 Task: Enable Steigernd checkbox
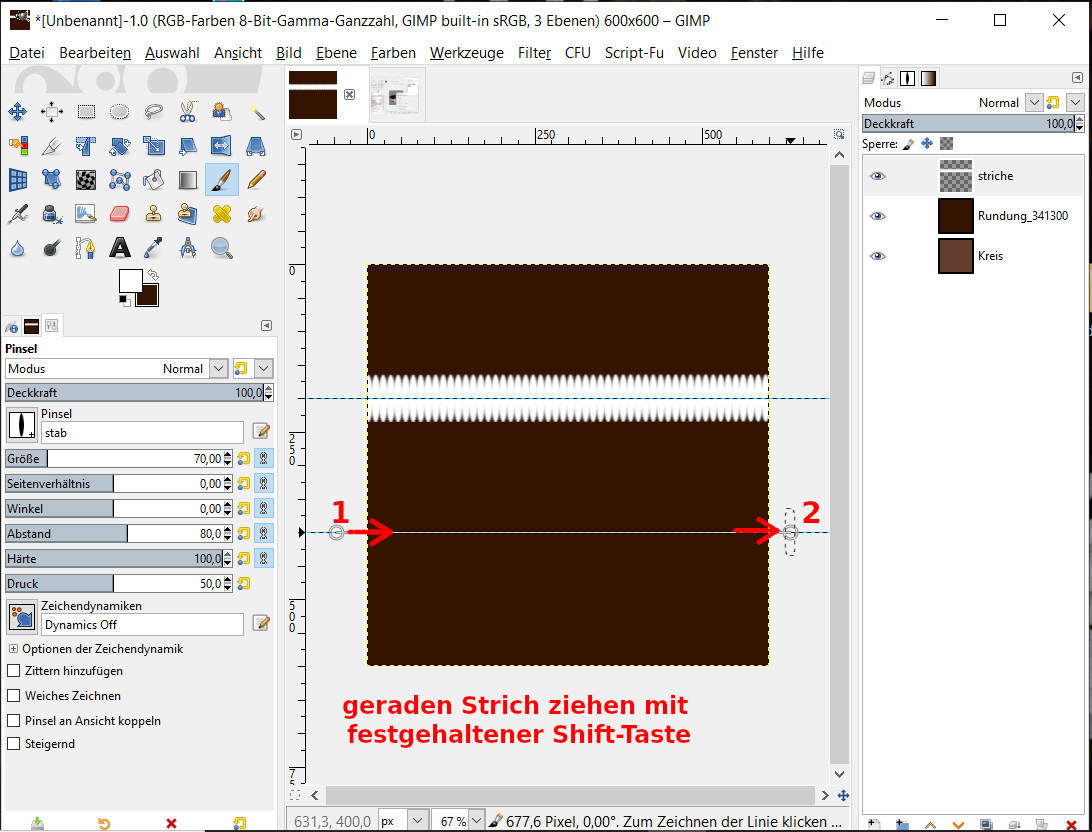tap(13, 744)
